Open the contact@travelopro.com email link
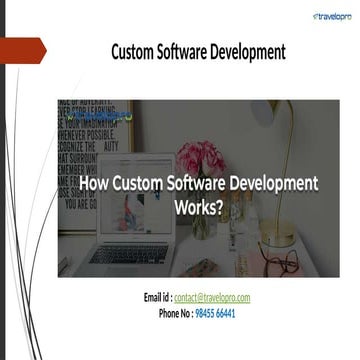 click(212, 298)
